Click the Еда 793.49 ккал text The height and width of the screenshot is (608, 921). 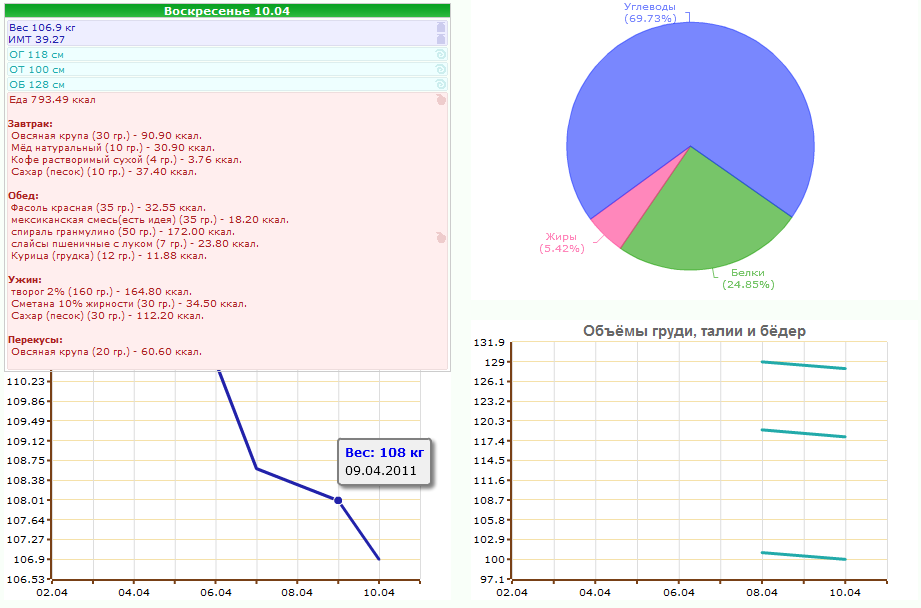[52, 100]
